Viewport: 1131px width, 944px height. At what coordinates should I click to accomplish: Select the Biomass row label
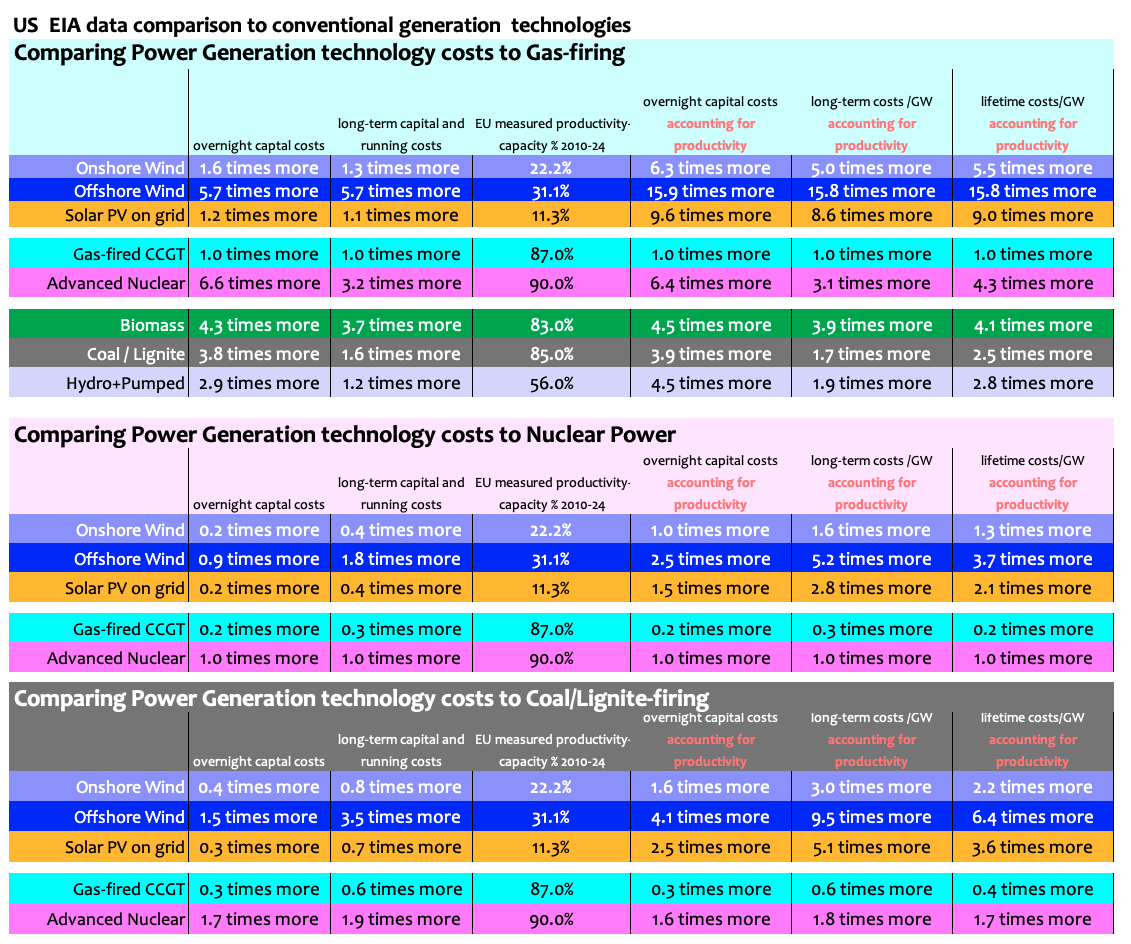click(x=152, y=325)
